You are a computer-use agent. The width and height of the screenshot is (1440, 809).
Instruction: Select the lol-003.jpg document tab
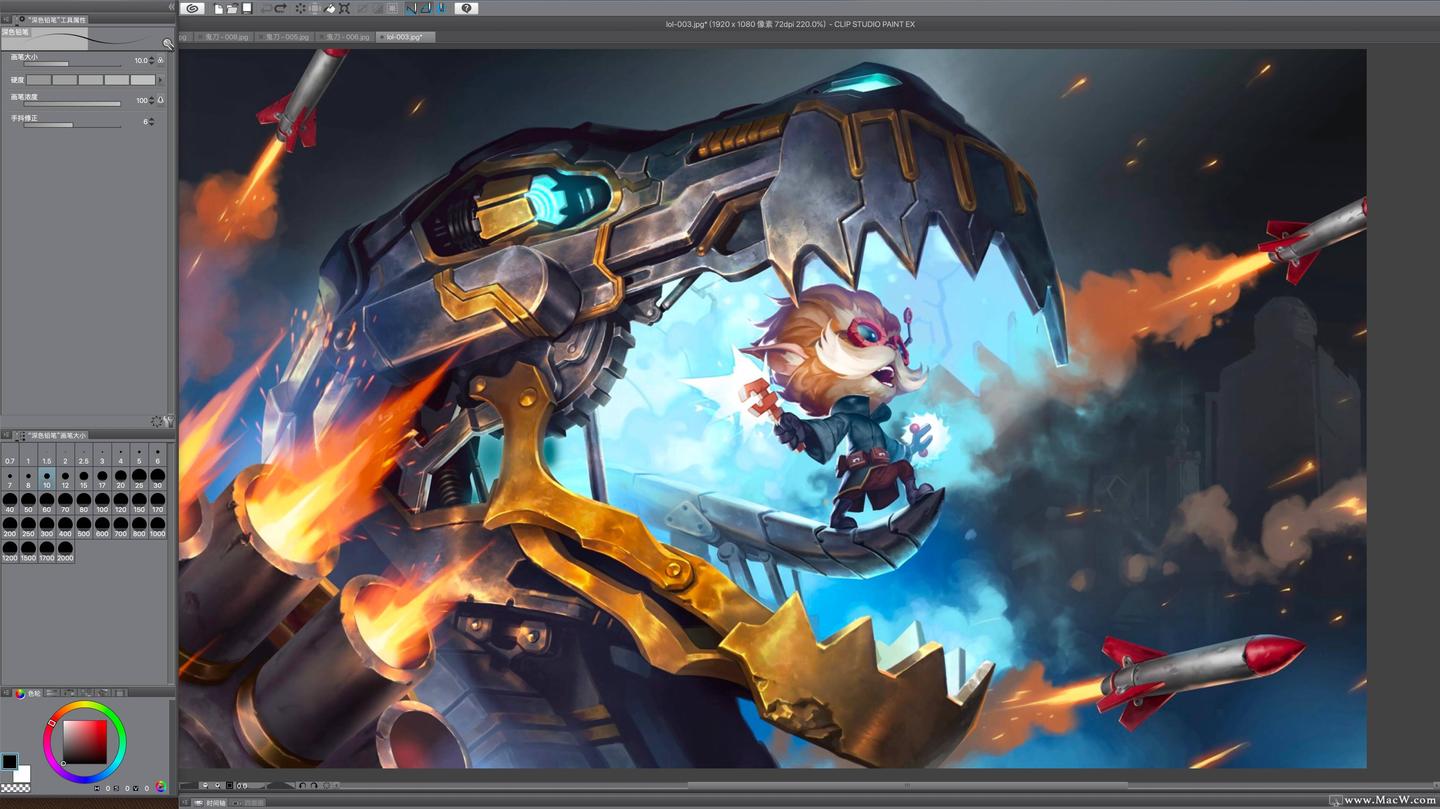coord(405,37)
